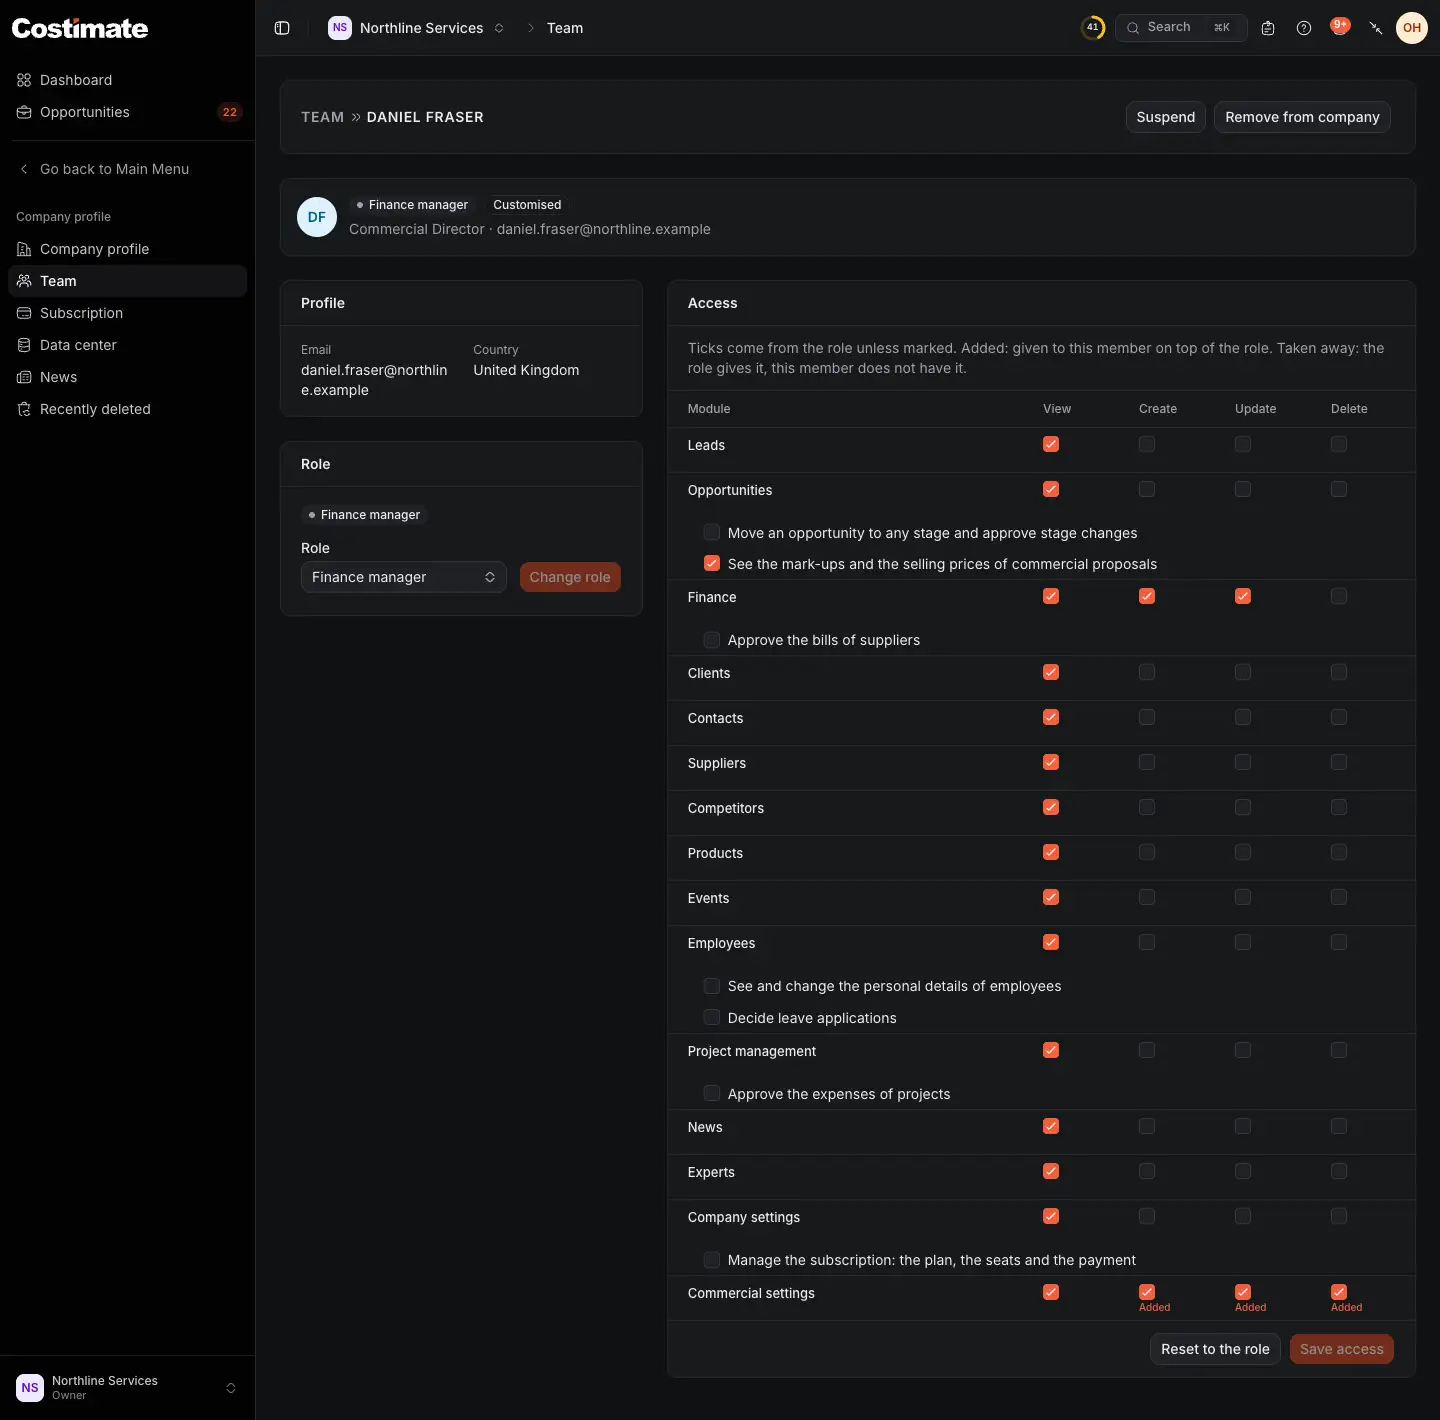This screenshot has height=1420, width=1440.
Task: Open the Finance manager role dropdown
Action: [404, 577]
